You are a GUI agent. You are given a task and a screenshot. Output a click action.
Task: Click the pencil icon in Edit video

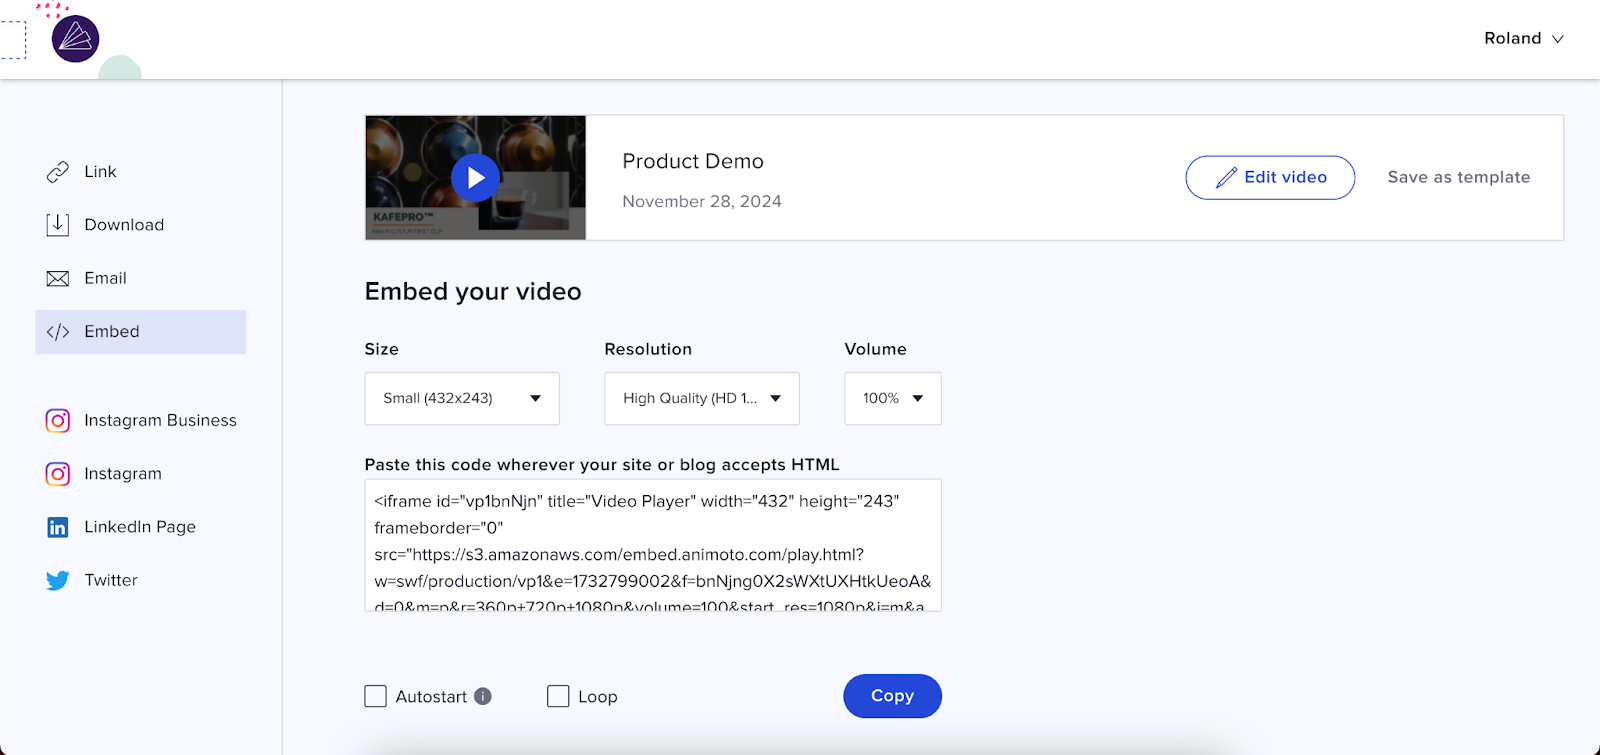click(x=1226, y=178)
